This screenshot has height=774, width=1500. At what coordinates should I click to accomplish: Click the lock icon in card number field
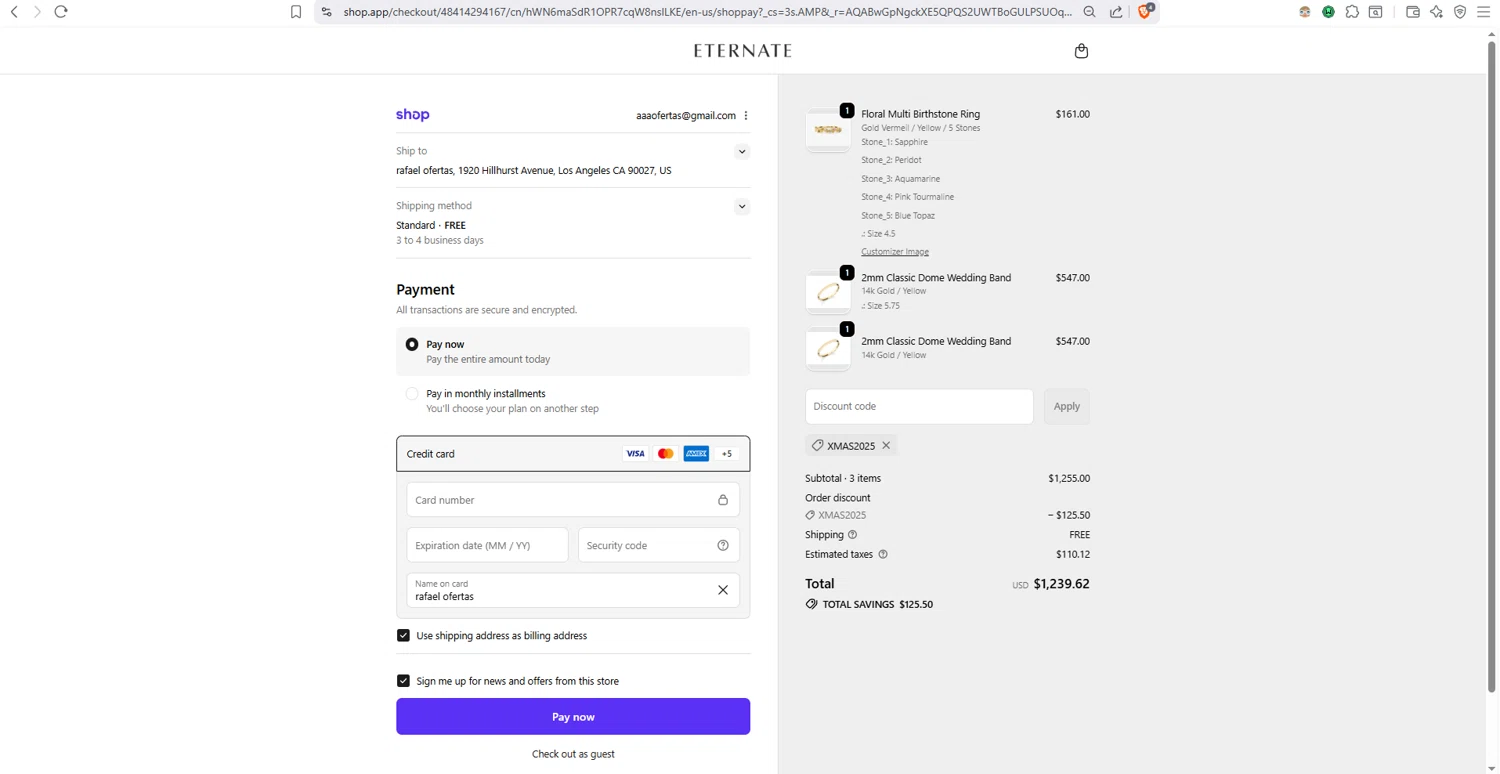723,500
